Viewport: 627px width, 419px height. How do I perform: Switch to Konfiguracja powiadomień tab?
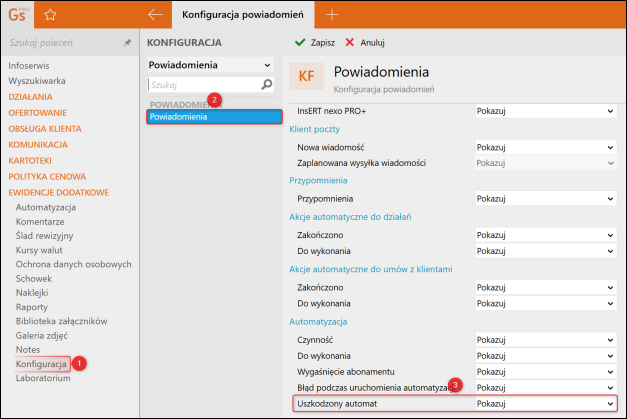coord(245,15)
